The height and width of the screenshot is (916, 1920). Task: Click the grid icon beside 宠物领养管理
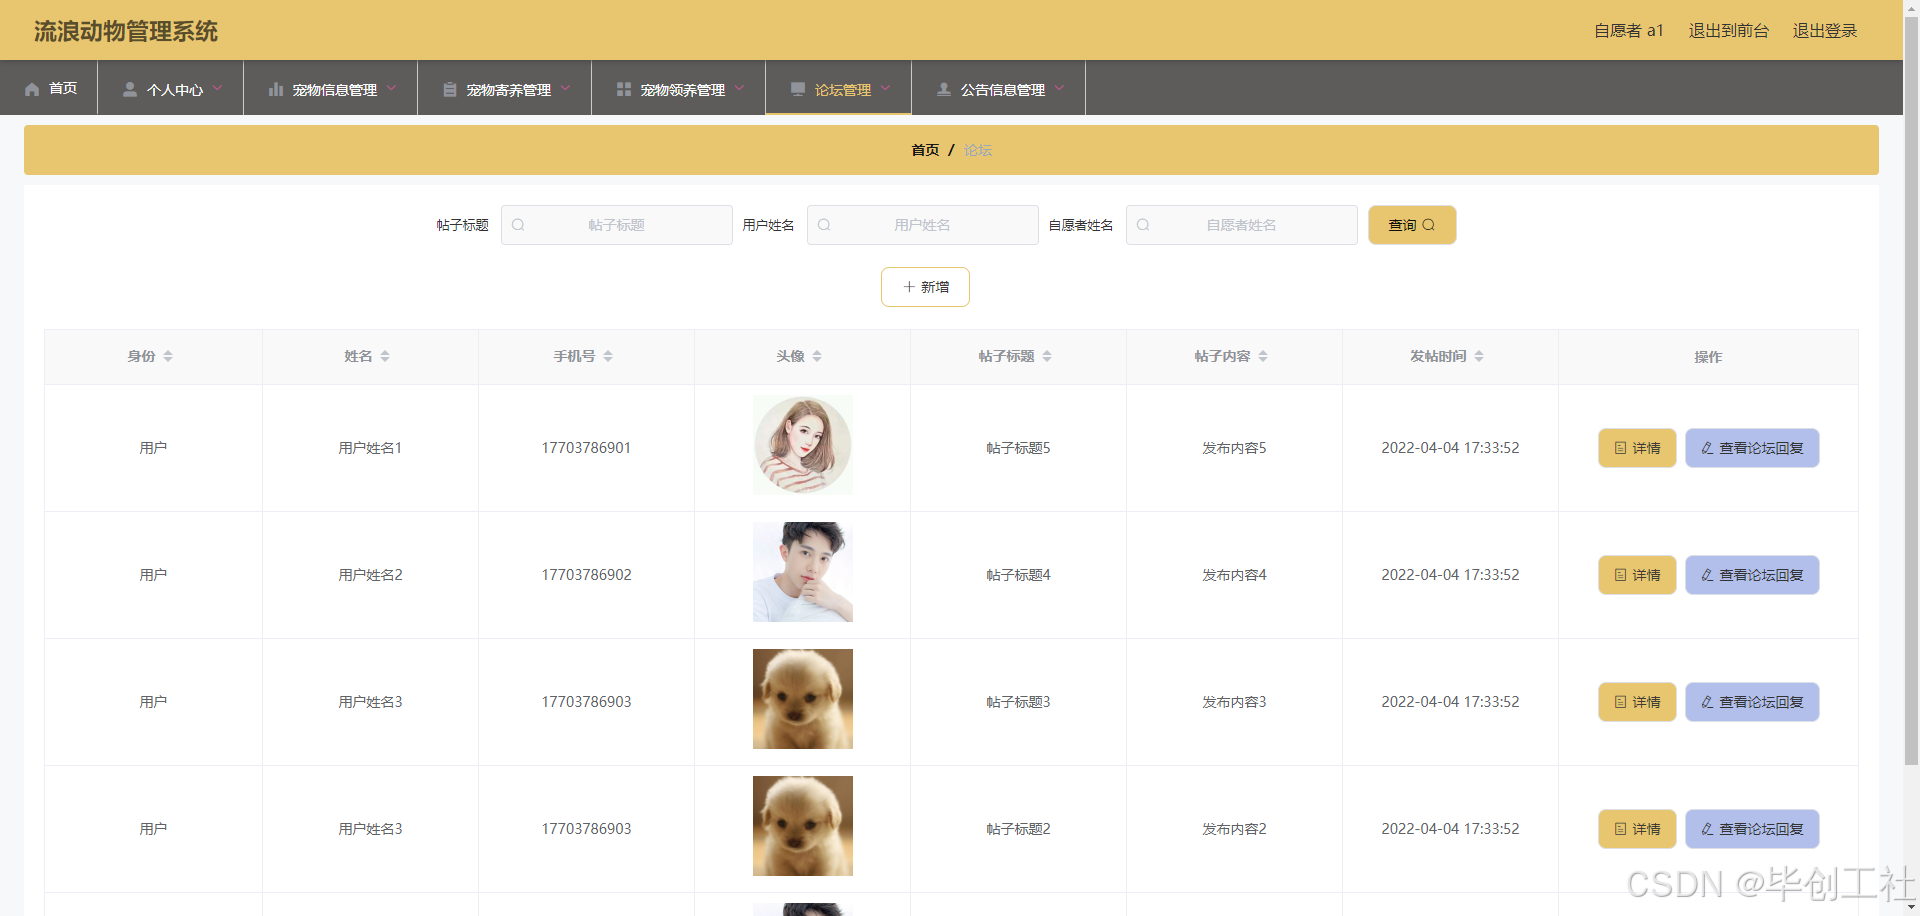(624, 89)
